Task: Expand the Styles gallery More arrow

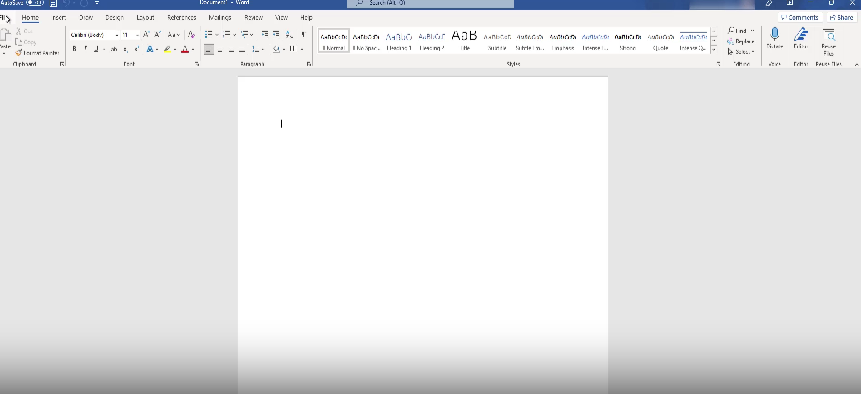Action: [x=714, y=49]
